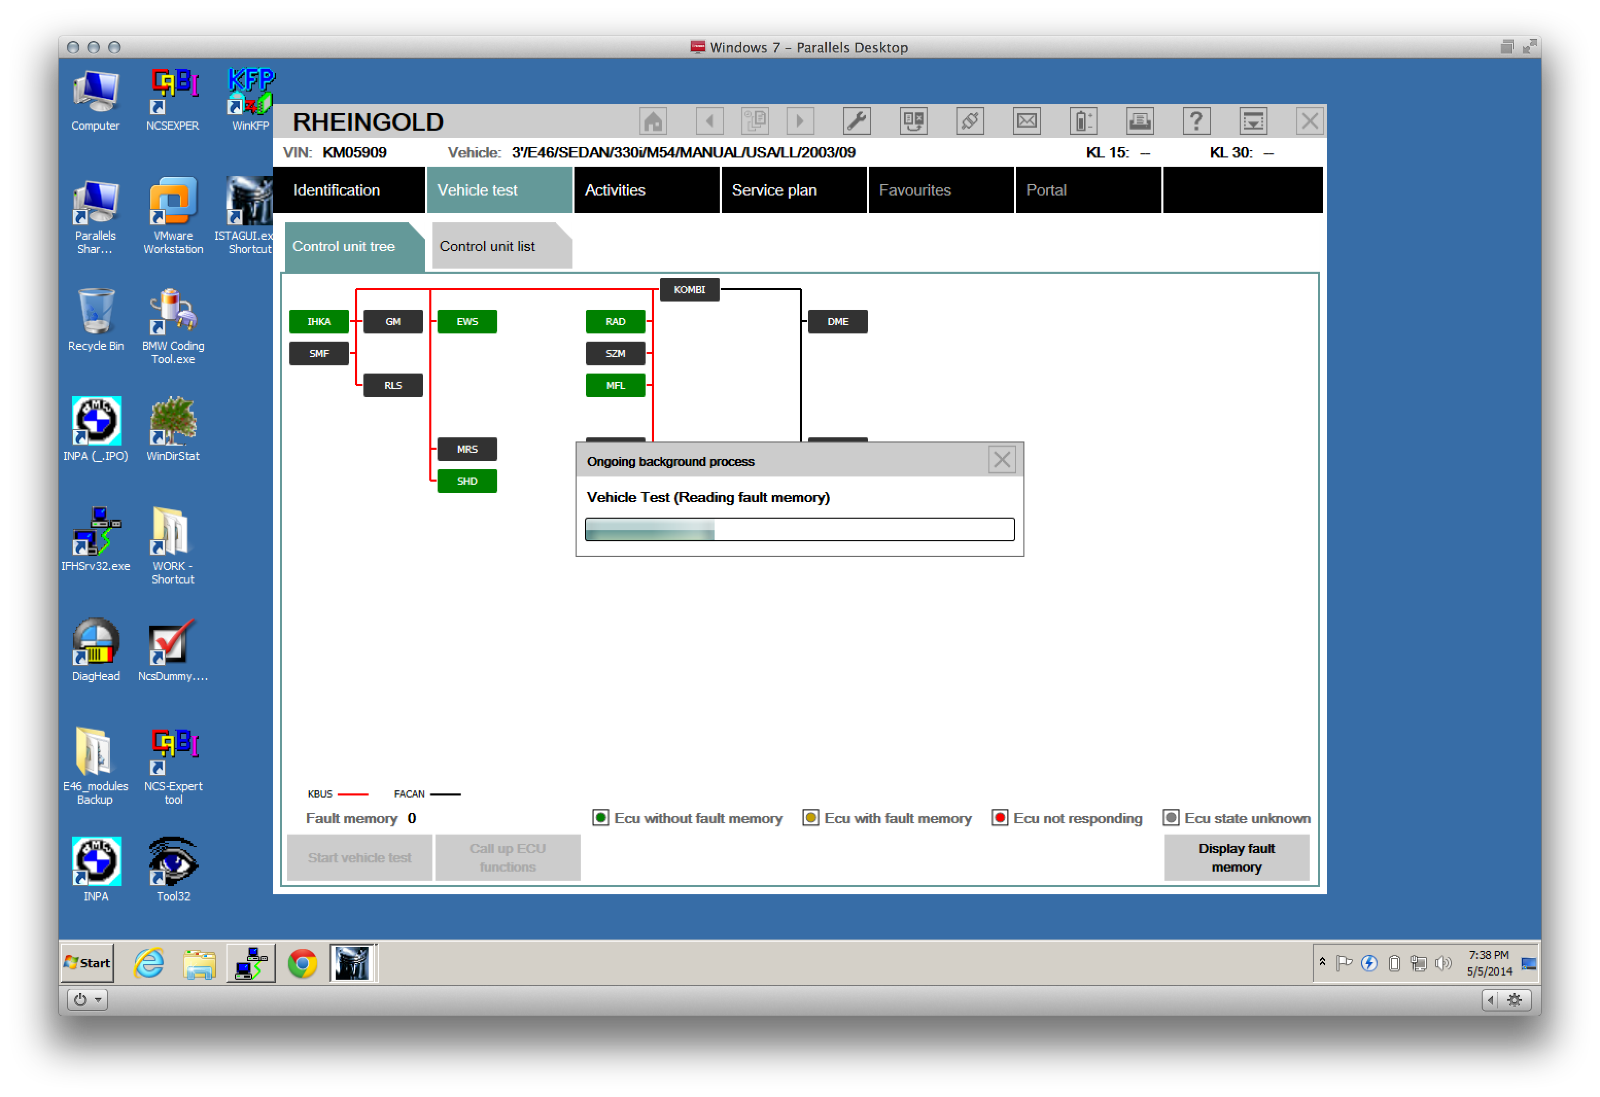This screenshot has height=1097, width=1600.
Task: Click Ecu without fault memory legend marker
Action: [x=601, y=818]
